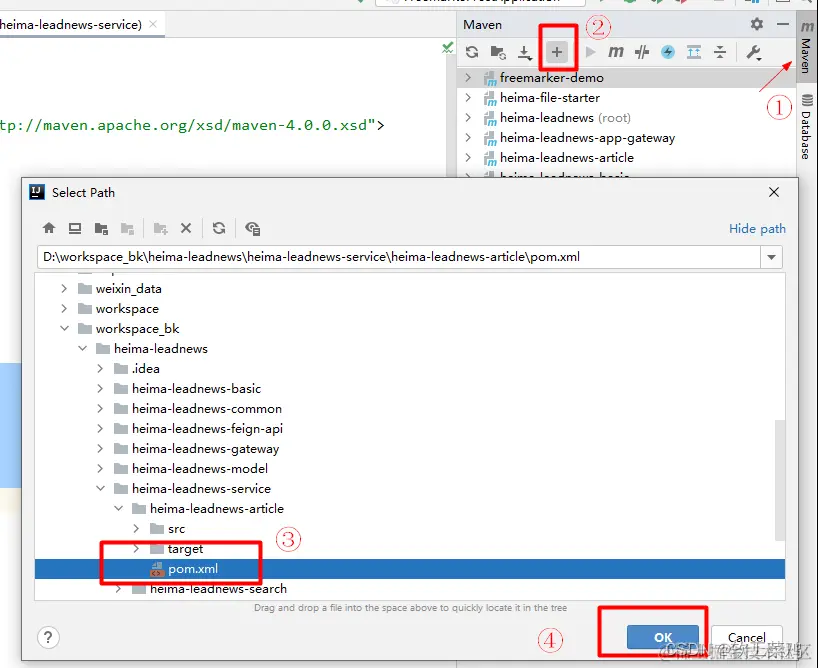Open help question mark button
The height and width of the screenshot is (668, 818).
coord(48,637)
